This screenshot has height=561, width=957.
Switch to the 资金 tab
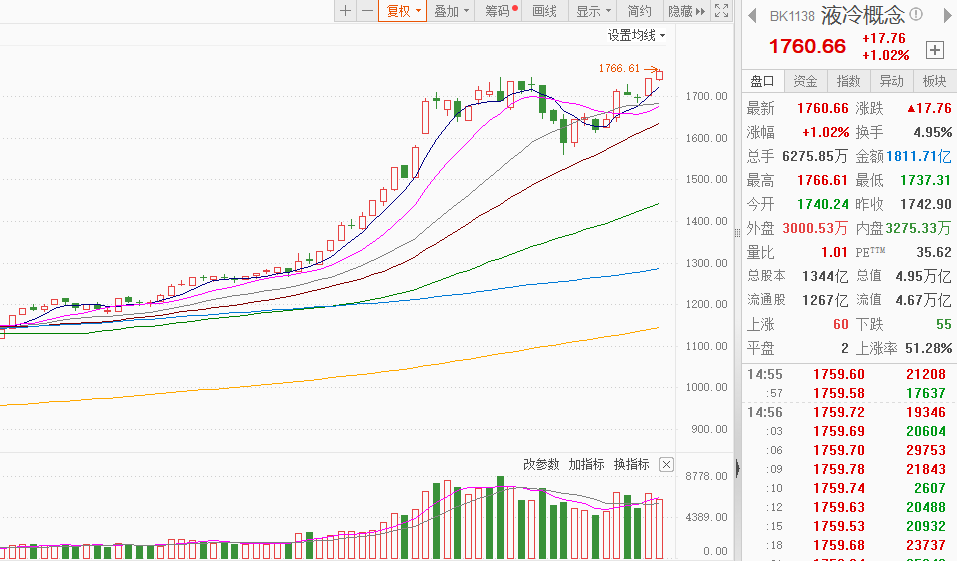[x=805, y=81]
